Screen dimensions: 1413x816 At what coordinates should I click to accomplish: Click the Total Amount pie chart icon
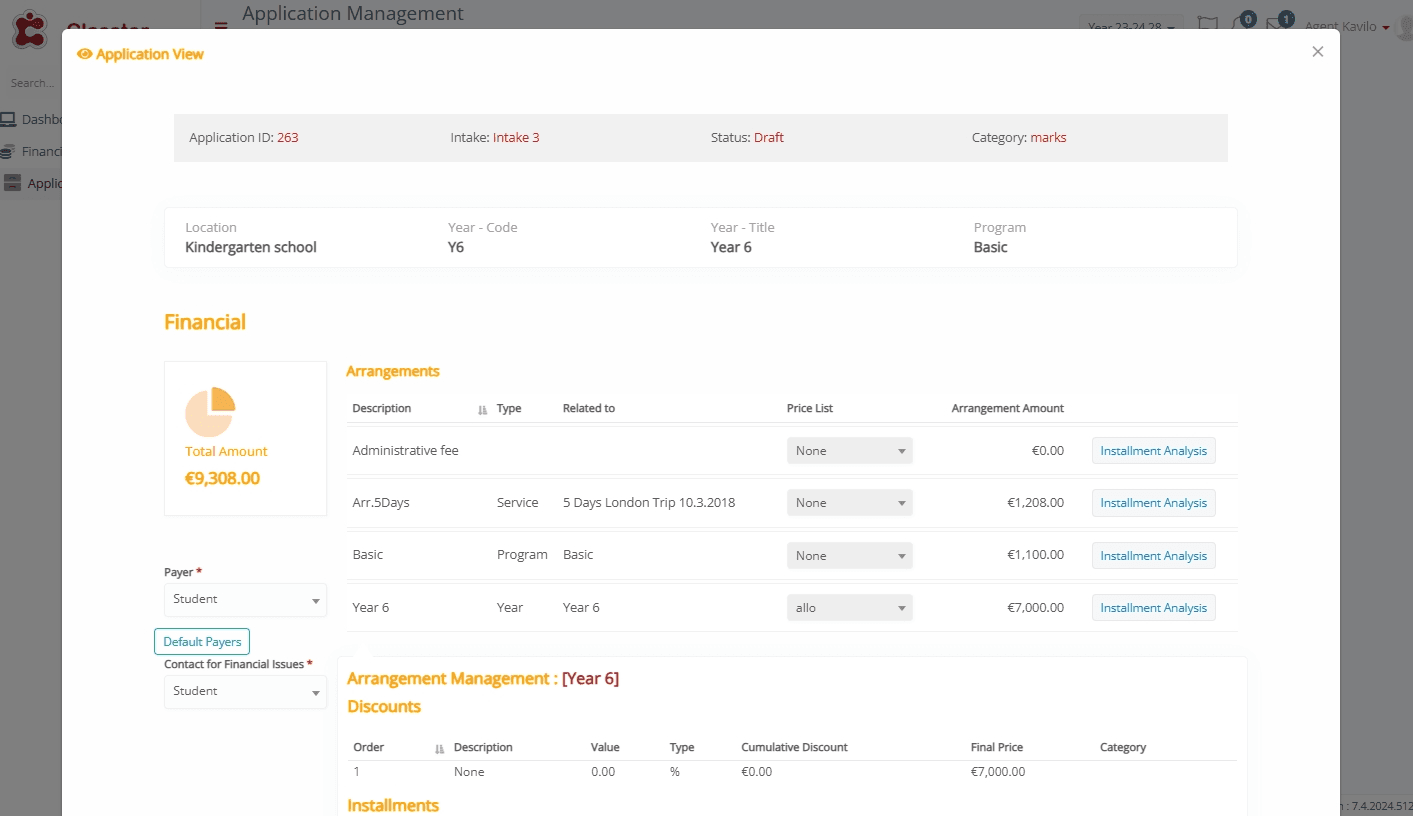[210, 412]
